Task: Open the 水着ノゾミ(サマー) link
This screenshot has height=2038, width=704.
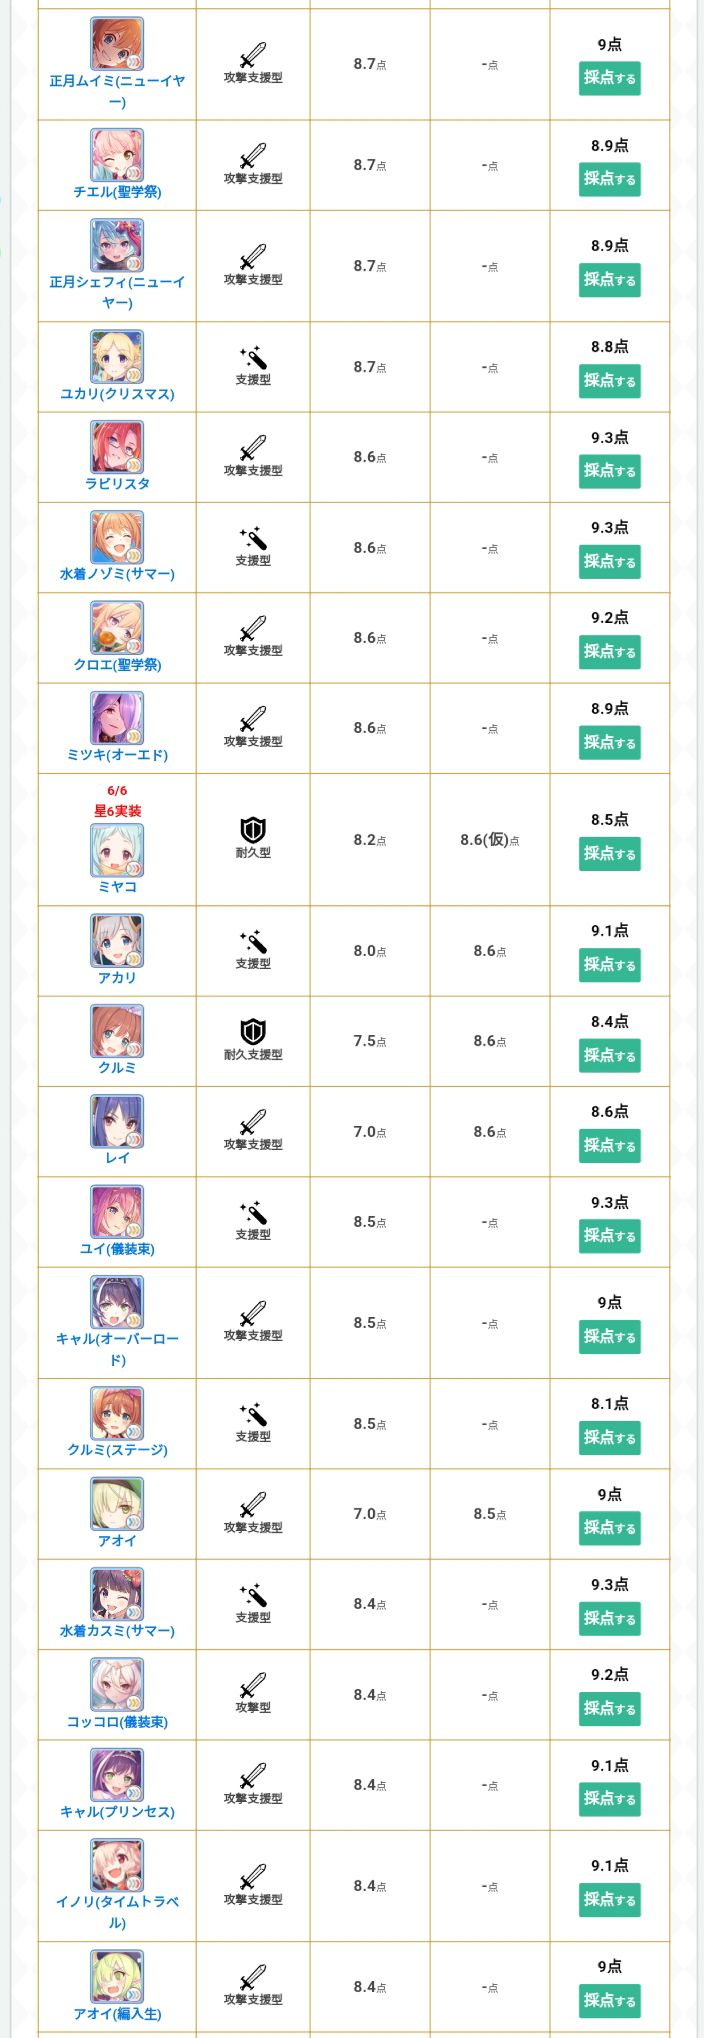Action: click(x=117, y=574)
